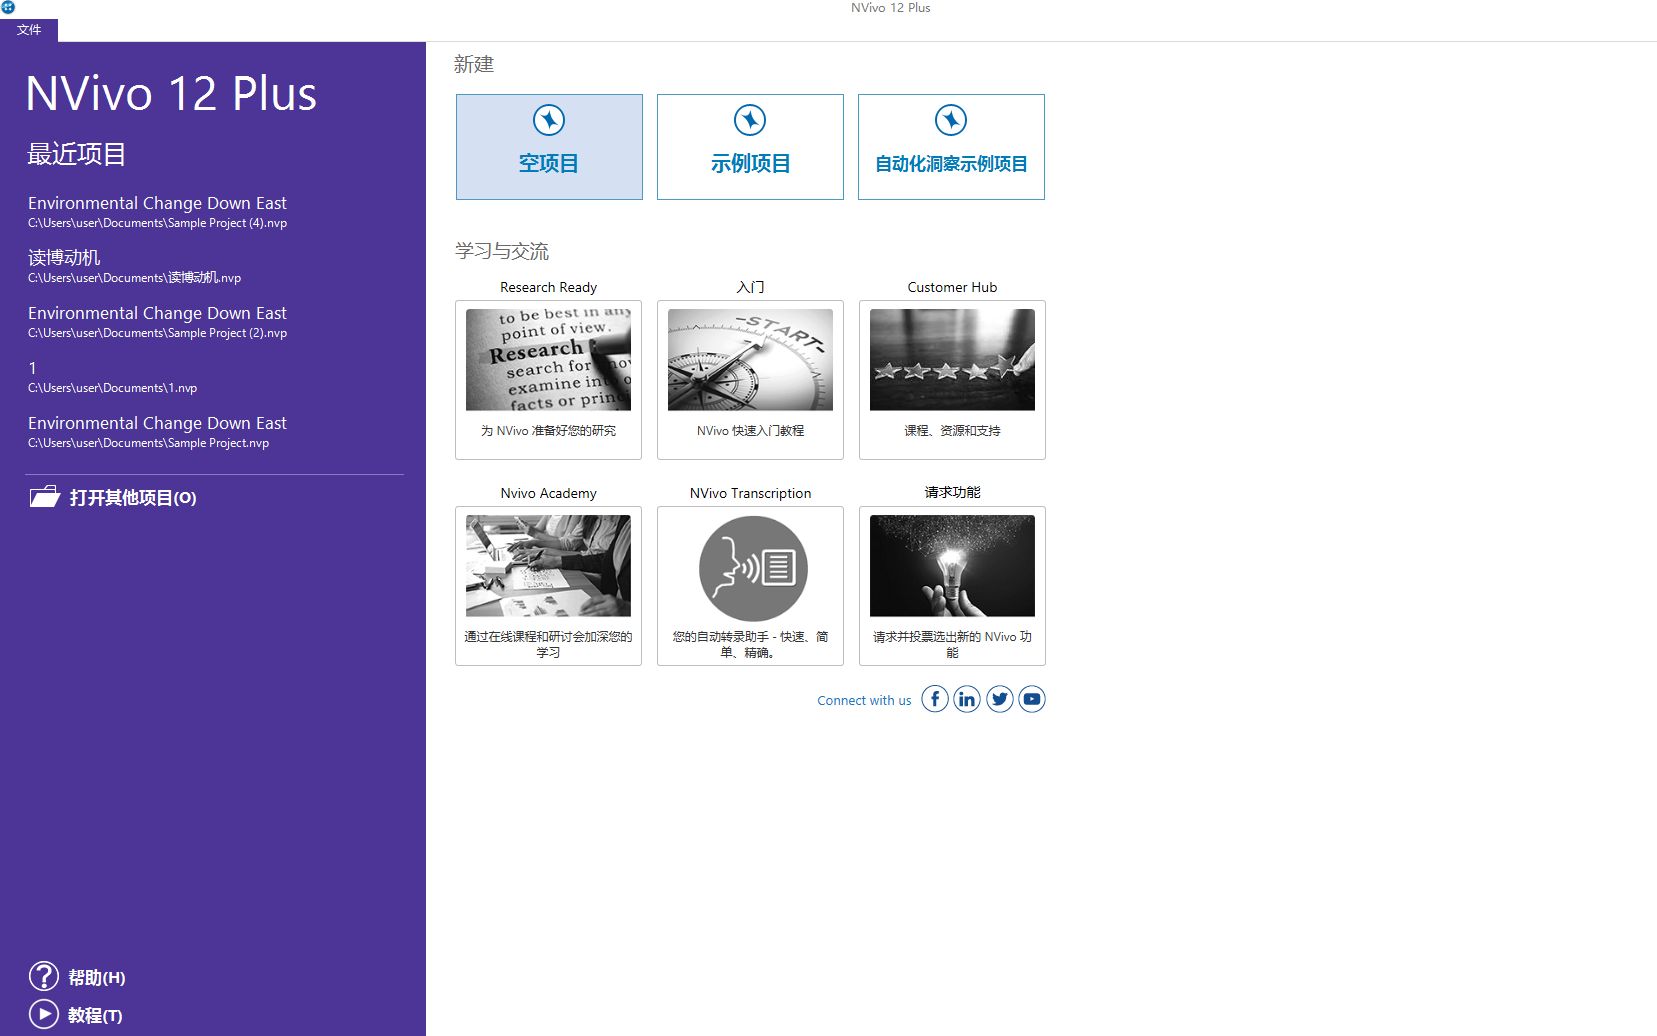Viewport: 1657px width, 1036px height.
Task: Open recent project Sample Project.nvp
Action: click(157, 432)
